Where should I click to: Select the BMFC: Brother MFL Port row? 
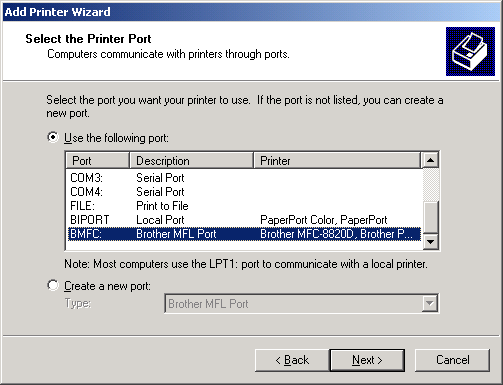pyautogui.click(x=244, y=234)
